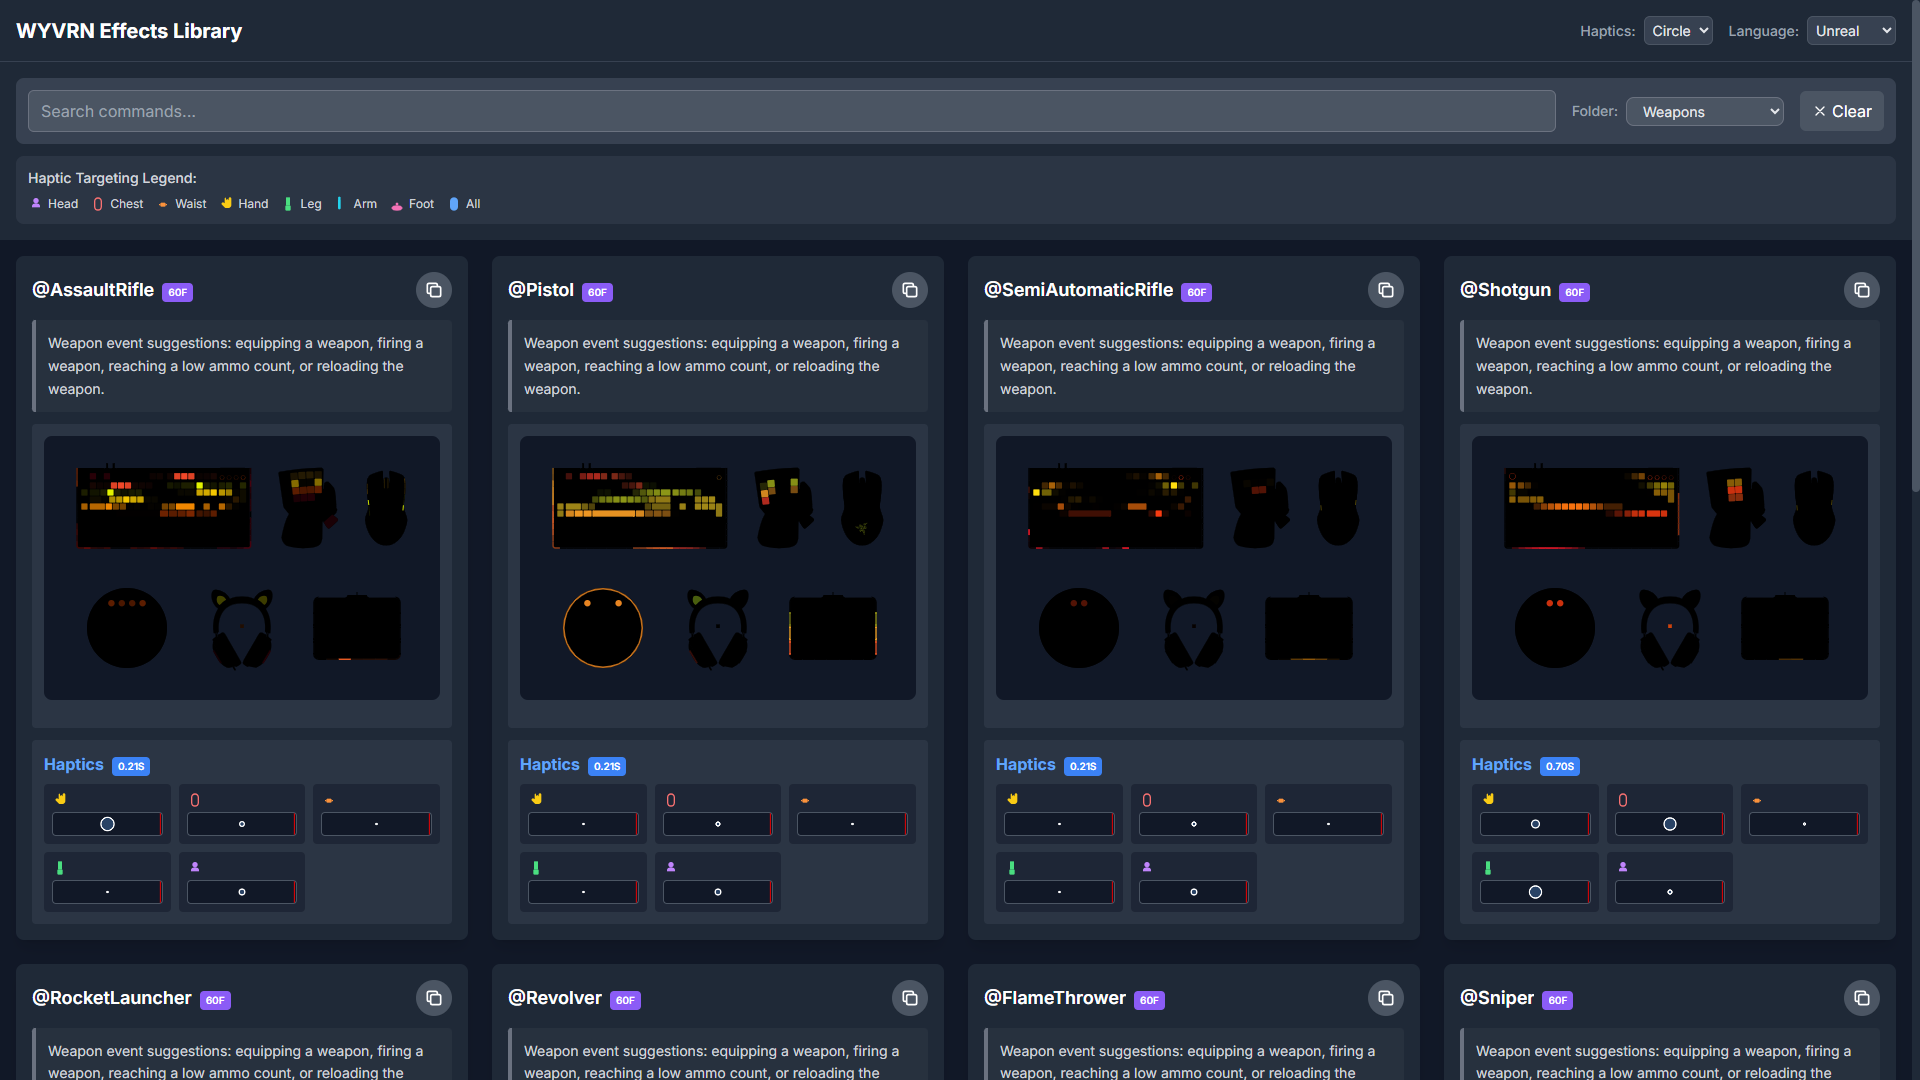Expand the Weapons folder dropdown
The width and height of the screenshot is (1920, 1080).
tap(1705, 112)
